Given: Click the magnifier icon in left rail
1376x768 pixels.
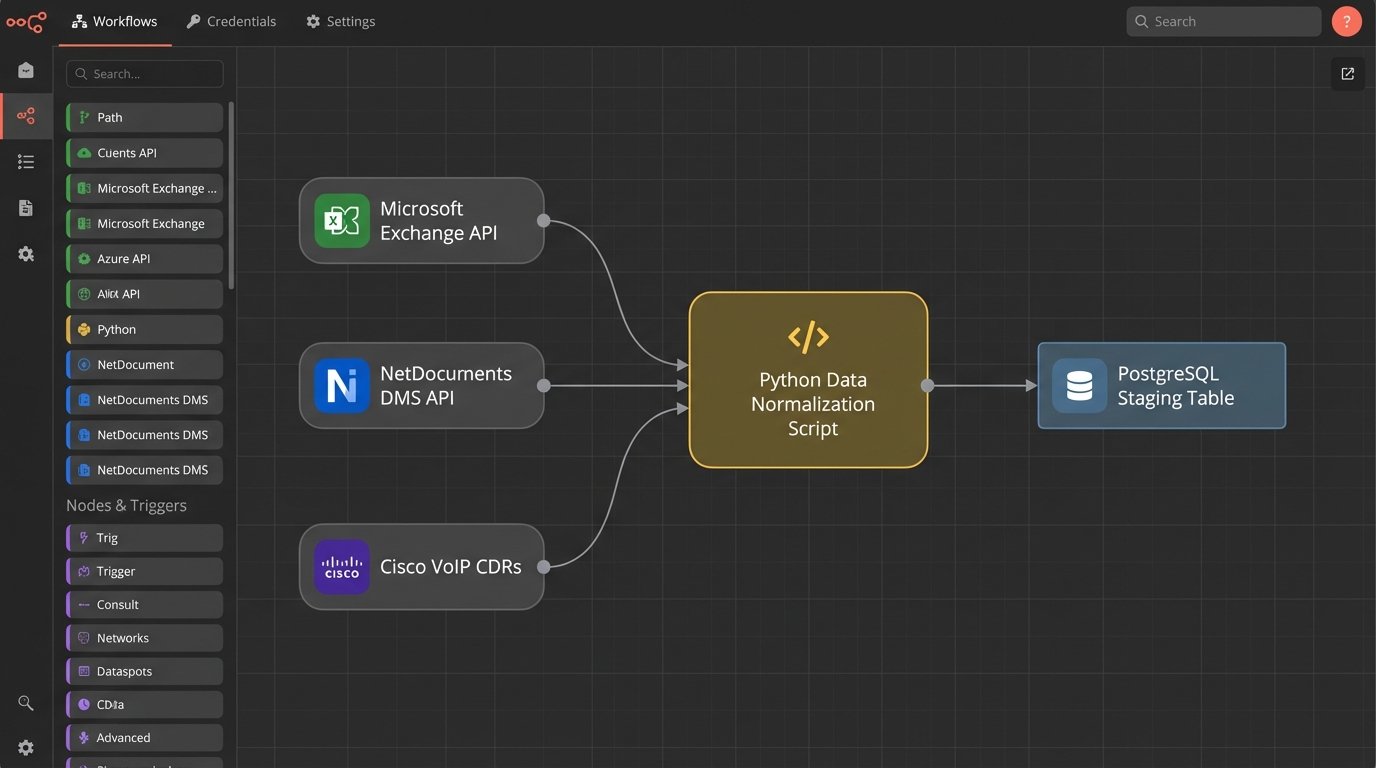Looking at the screenshot, I should (26, 703).
